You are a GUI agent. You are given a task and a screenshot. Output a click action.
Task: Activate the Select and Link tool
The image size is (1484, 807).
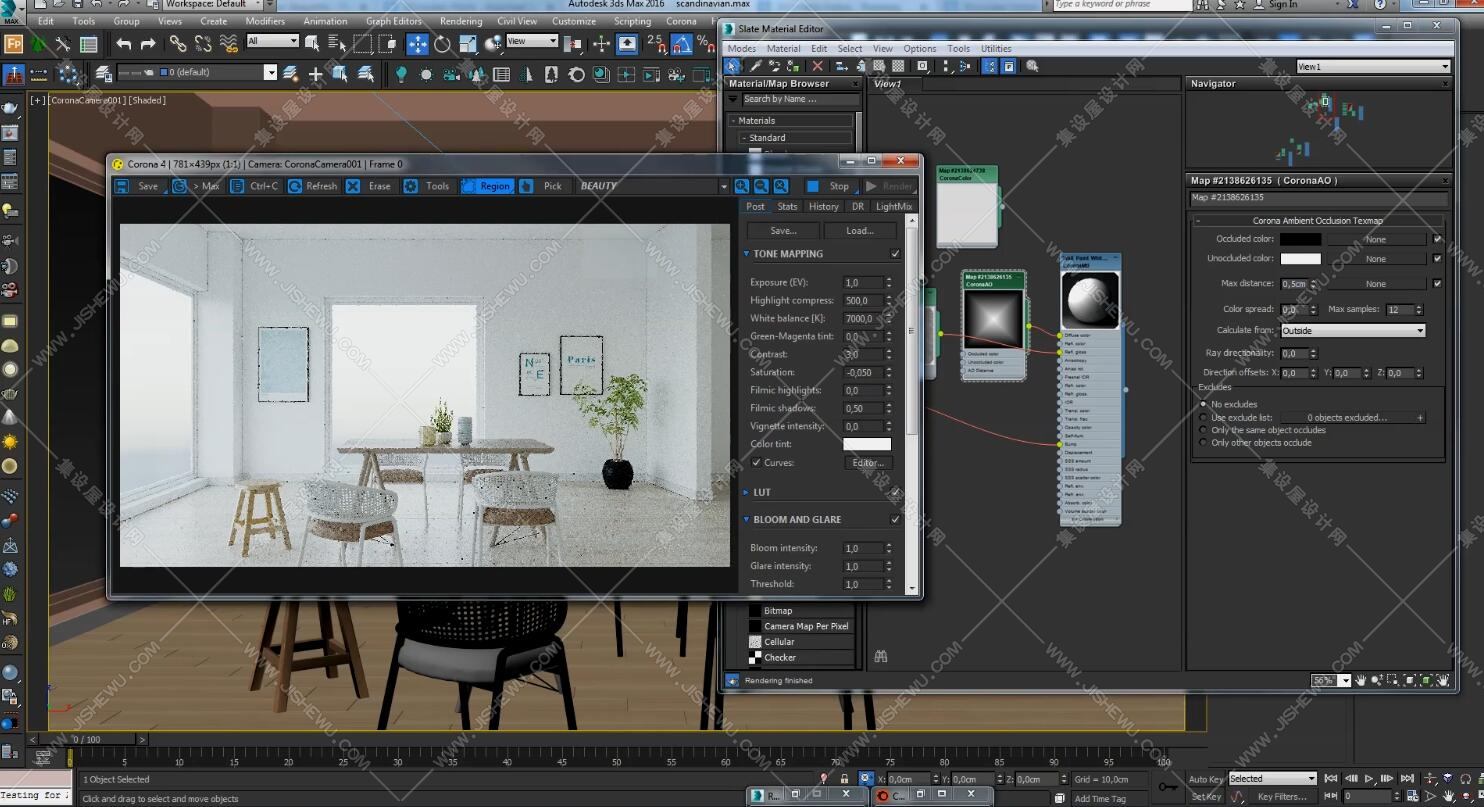pos(178,44)
